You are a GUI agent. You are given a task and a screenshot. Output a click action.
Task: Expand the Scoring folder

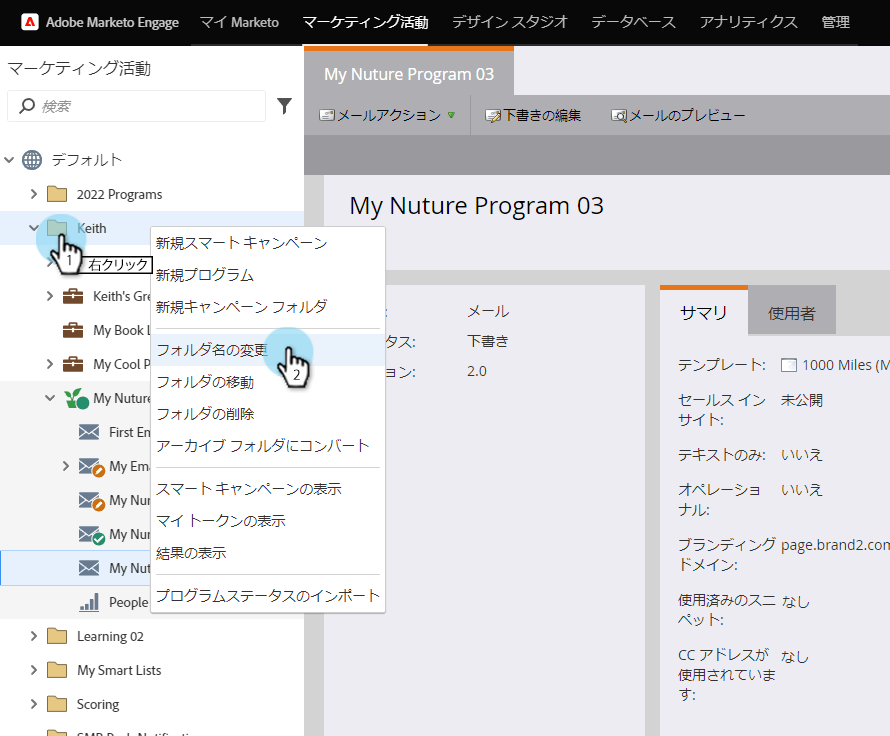[x=34, y=704]
